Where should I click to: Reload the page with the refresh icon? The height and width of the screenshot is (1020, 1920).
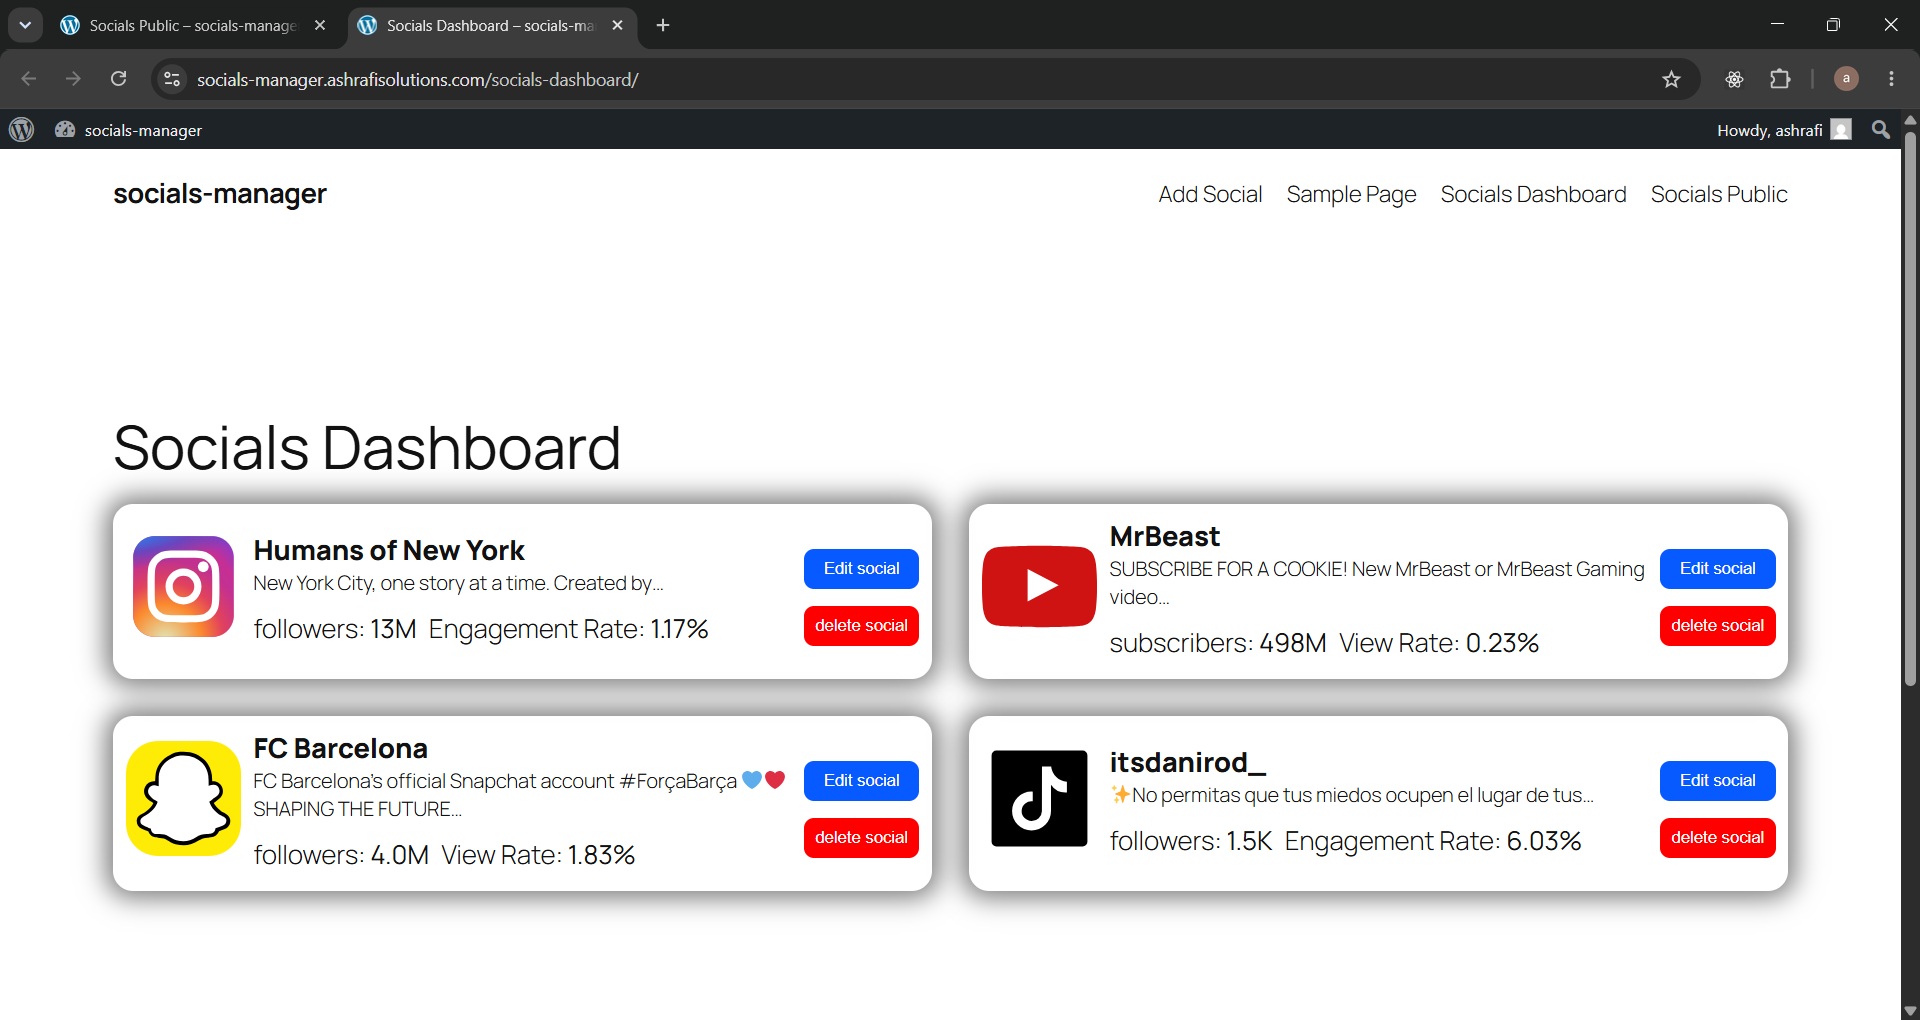118,79
